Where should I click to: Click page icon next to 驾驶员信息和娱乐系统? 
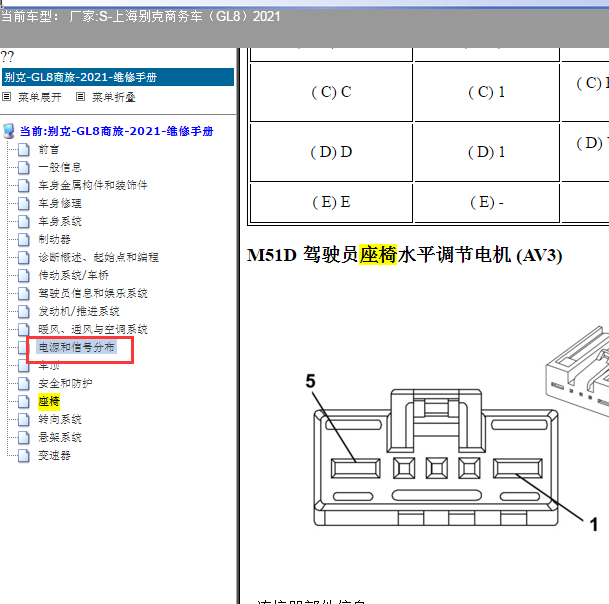click(24, 293)
